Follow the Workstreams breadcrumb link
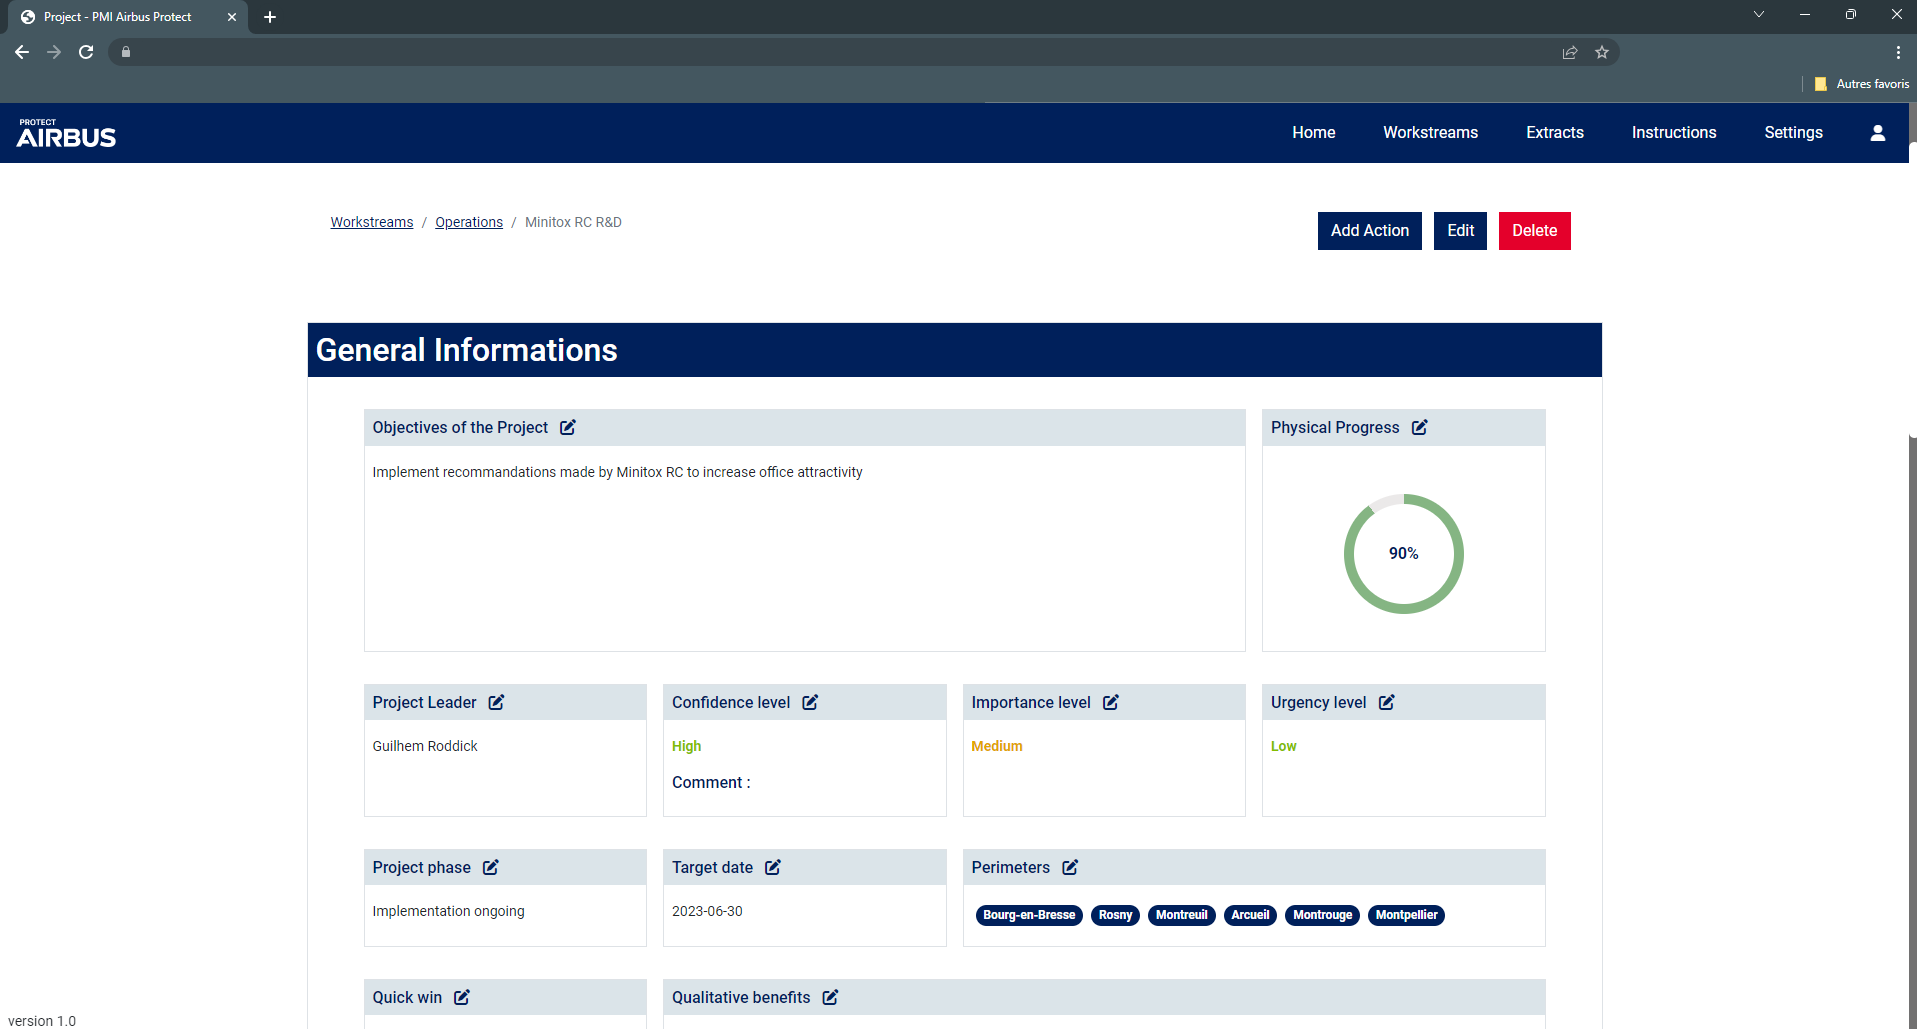 point(372,222)
